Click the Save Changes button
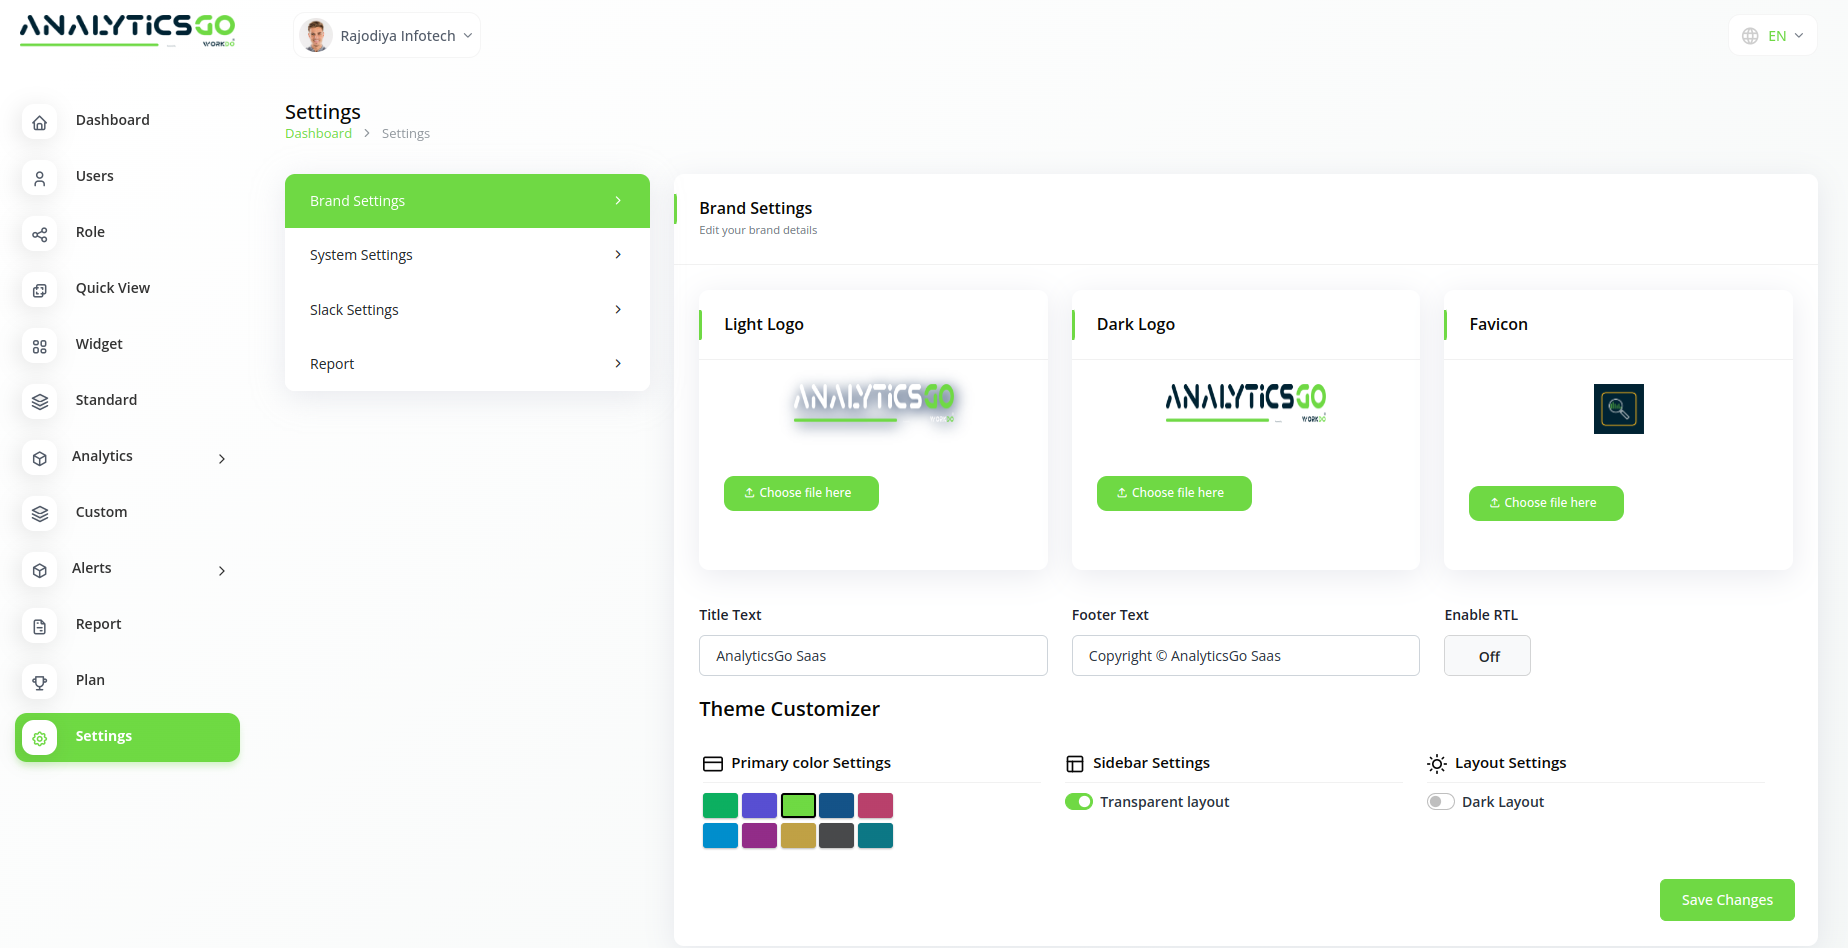The image size is (1848, 948). tap(1726, 900)
